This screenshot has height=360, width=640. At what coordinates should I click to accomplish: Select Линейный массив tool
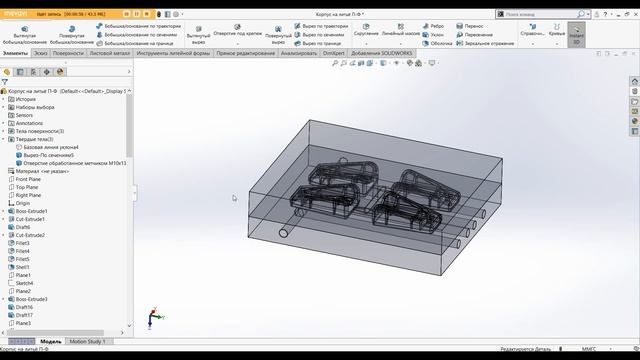pos(401,30)
